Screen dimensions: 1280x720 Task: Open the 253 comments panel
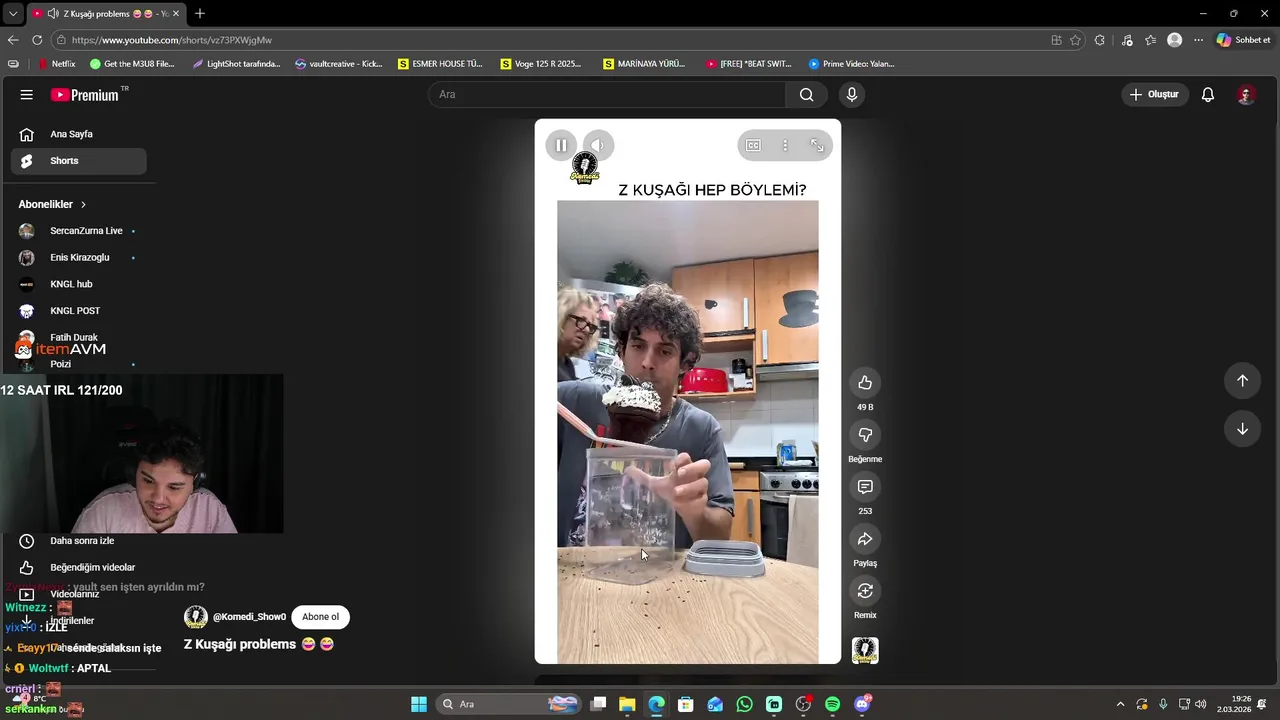[865, 487]
